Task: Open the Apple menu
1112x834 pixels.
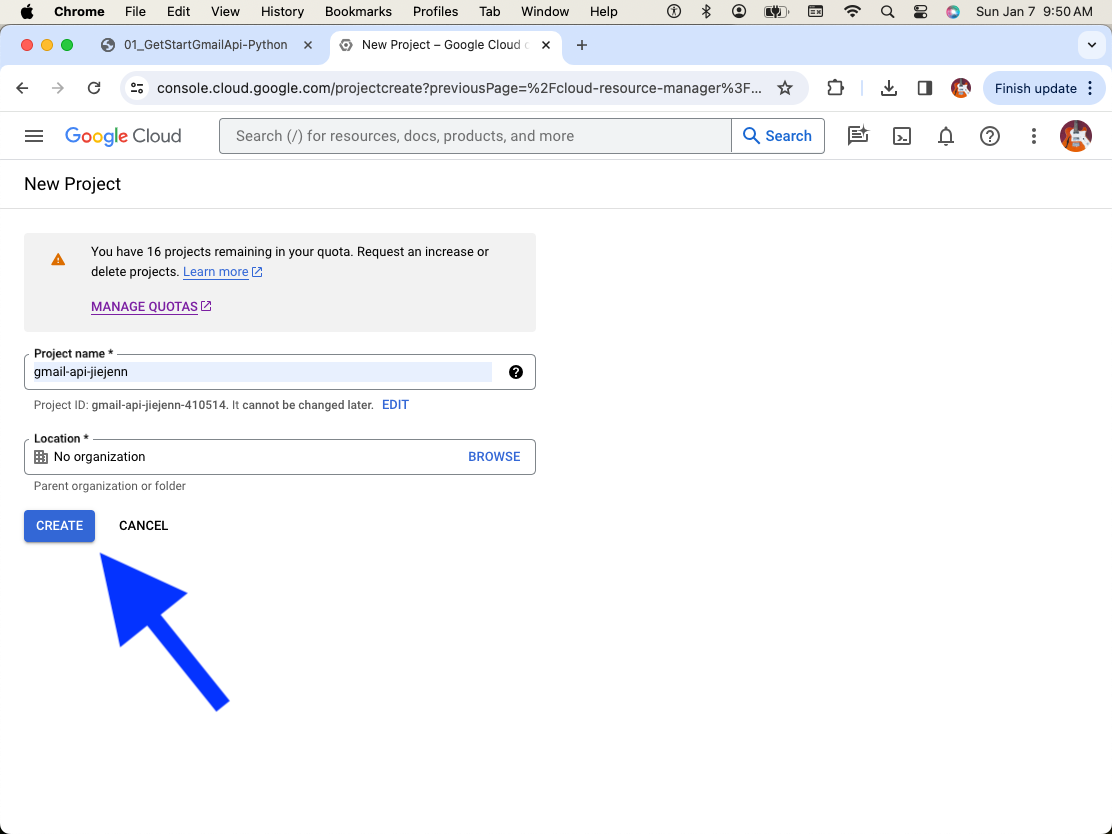Action: [26, 11]
